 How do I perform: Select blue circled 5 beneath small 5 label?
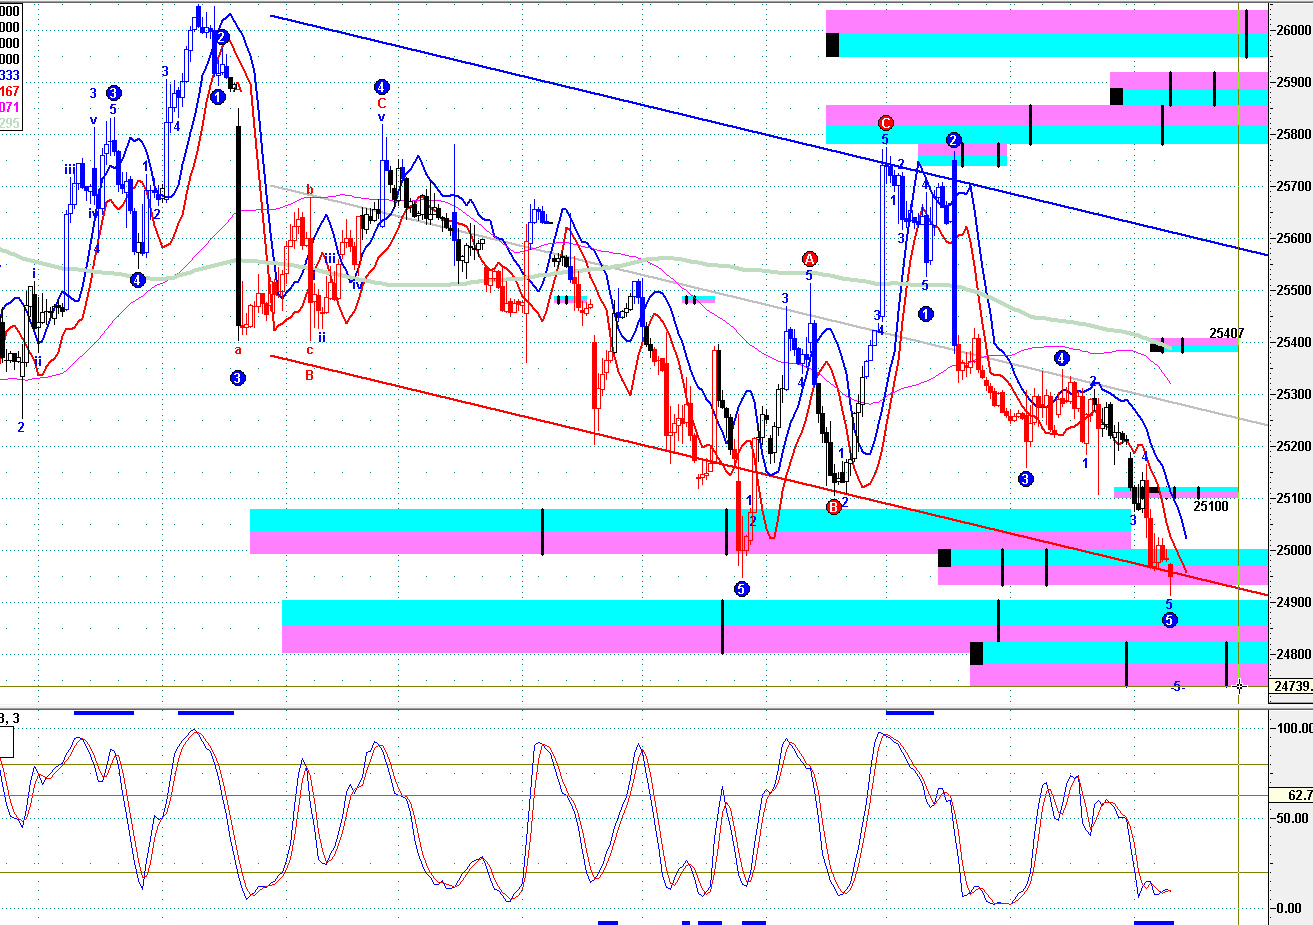pos(1170,620)
